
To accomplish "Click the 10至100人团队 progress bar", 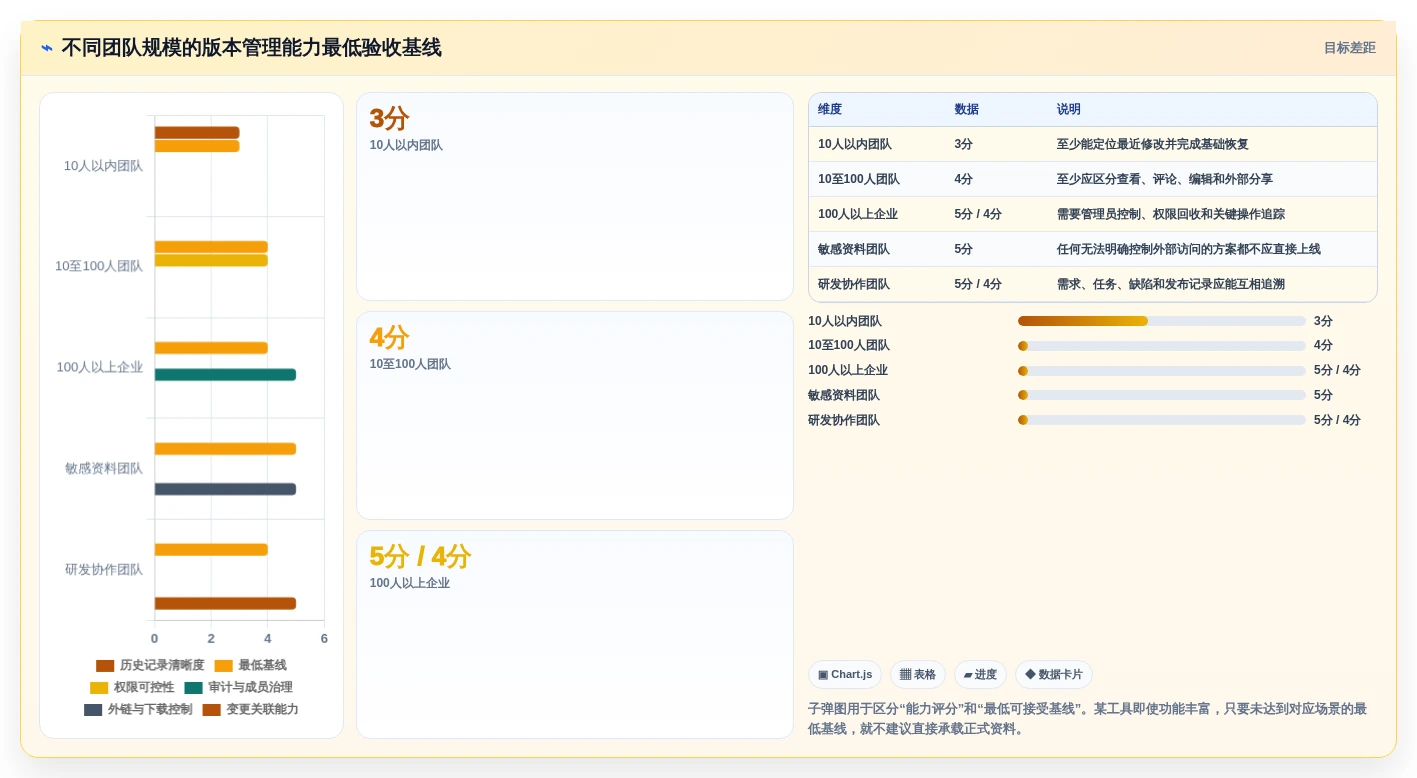I will [x=1162, y=346].
